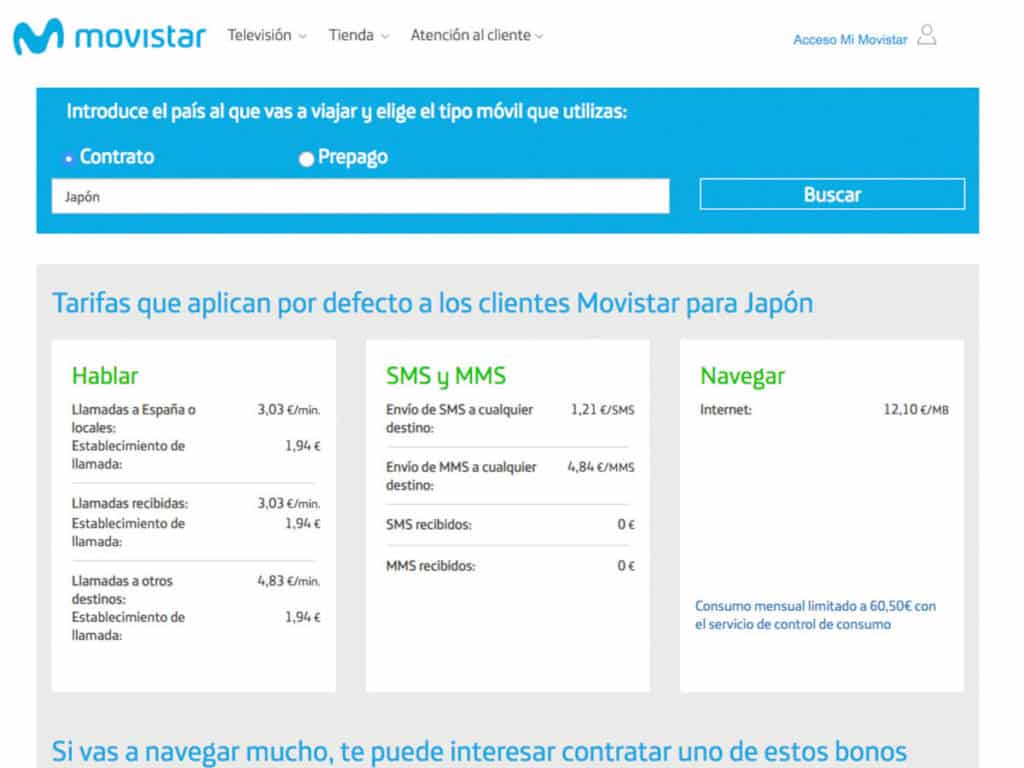Click 'Llamadas a España o locales:' label
1024x768 pixels.
pyautogui.click(x=134, y=419)
